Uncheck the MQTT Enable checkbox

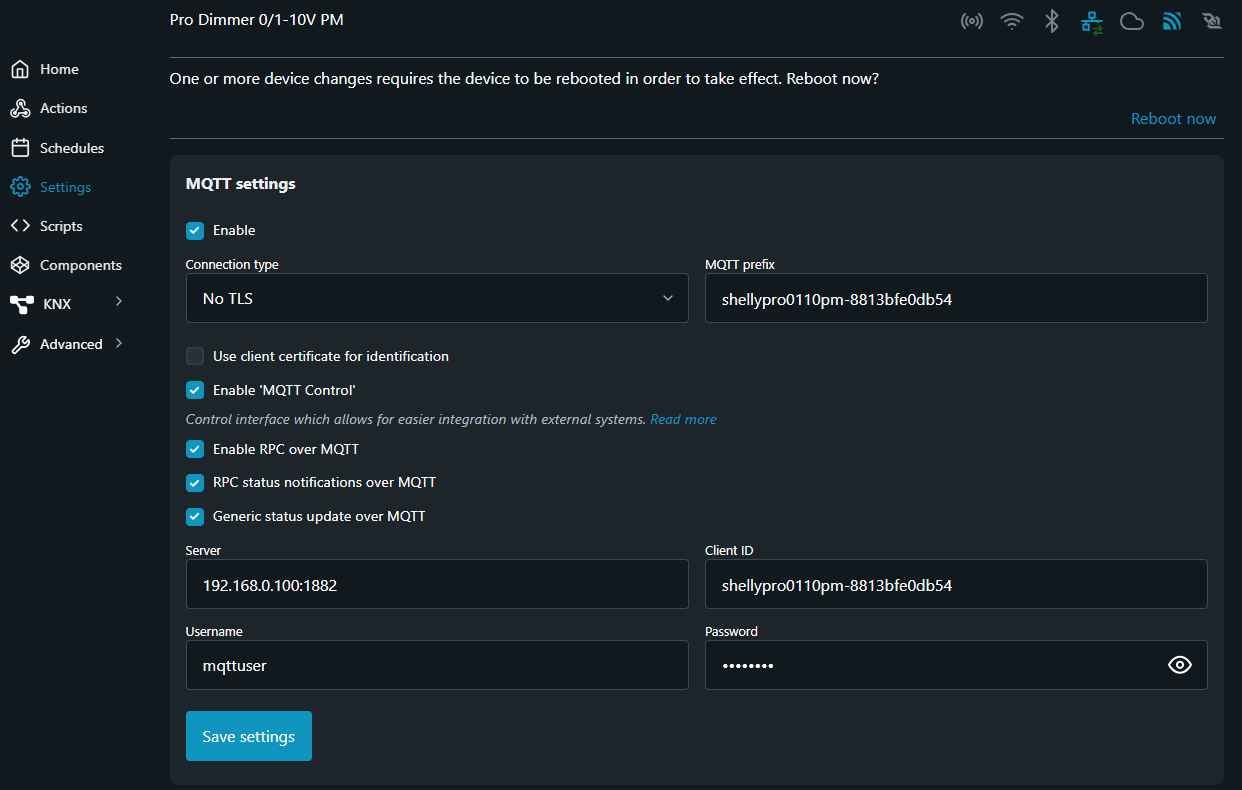coord(195,230)
